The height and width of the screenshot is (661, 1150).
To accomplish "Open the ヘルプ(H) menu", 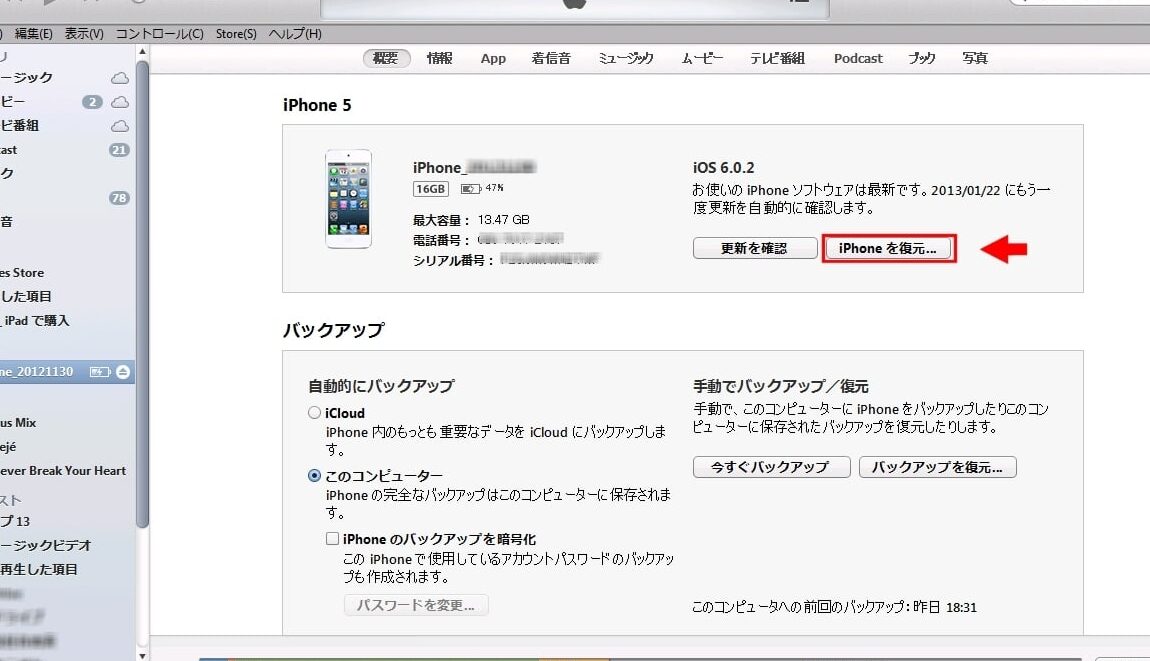I will coord(295,34).
